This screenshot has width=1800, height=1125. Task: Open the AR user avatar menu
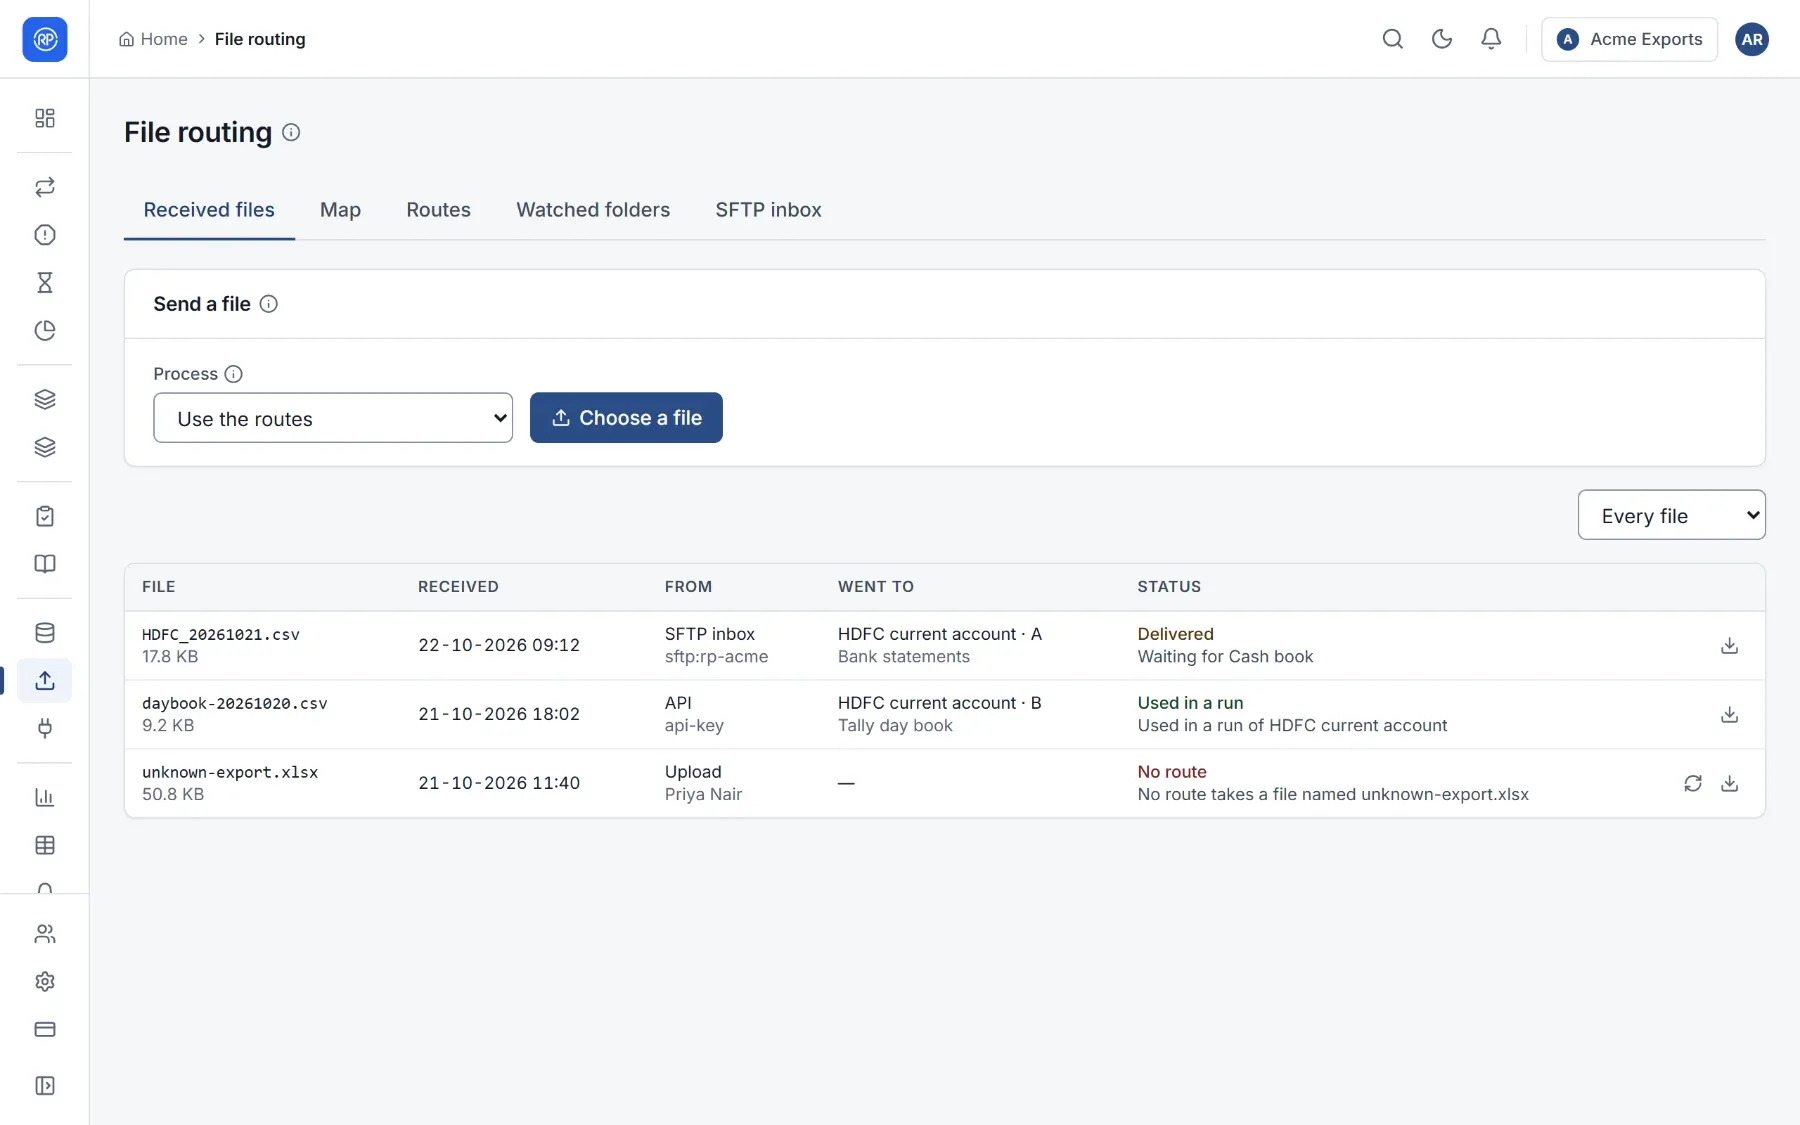pos(1752,39)
